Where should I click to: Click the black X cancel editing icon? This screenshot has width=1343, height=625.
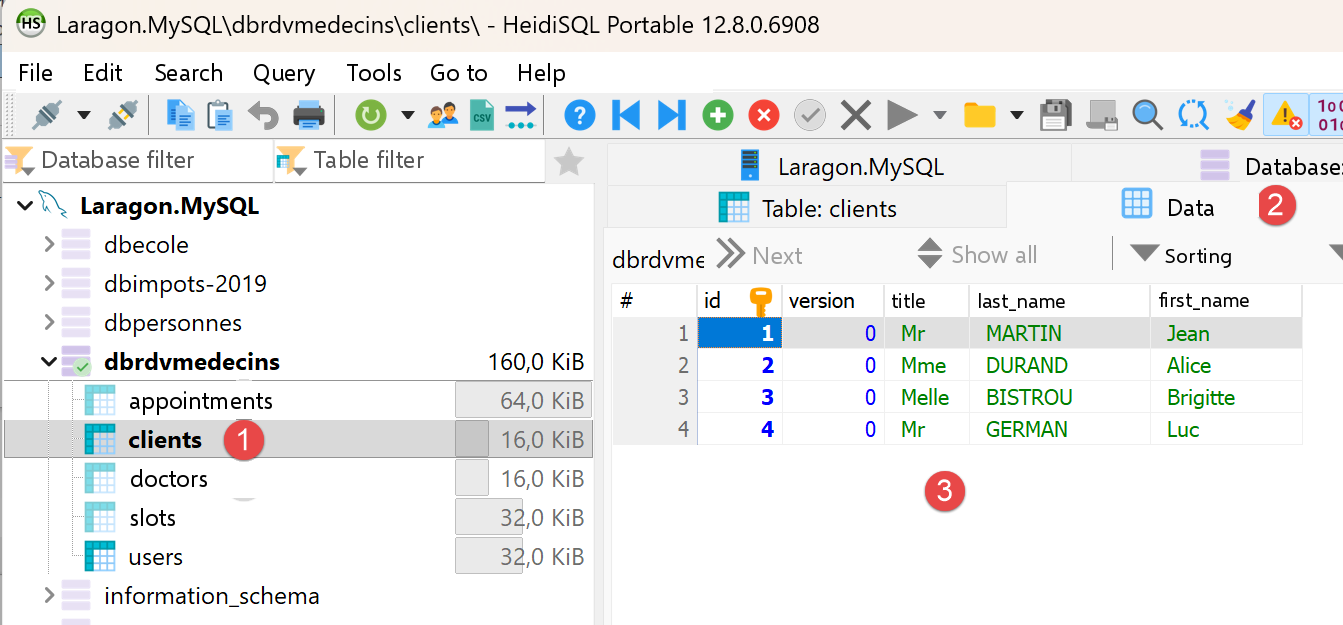coord(856,115)
